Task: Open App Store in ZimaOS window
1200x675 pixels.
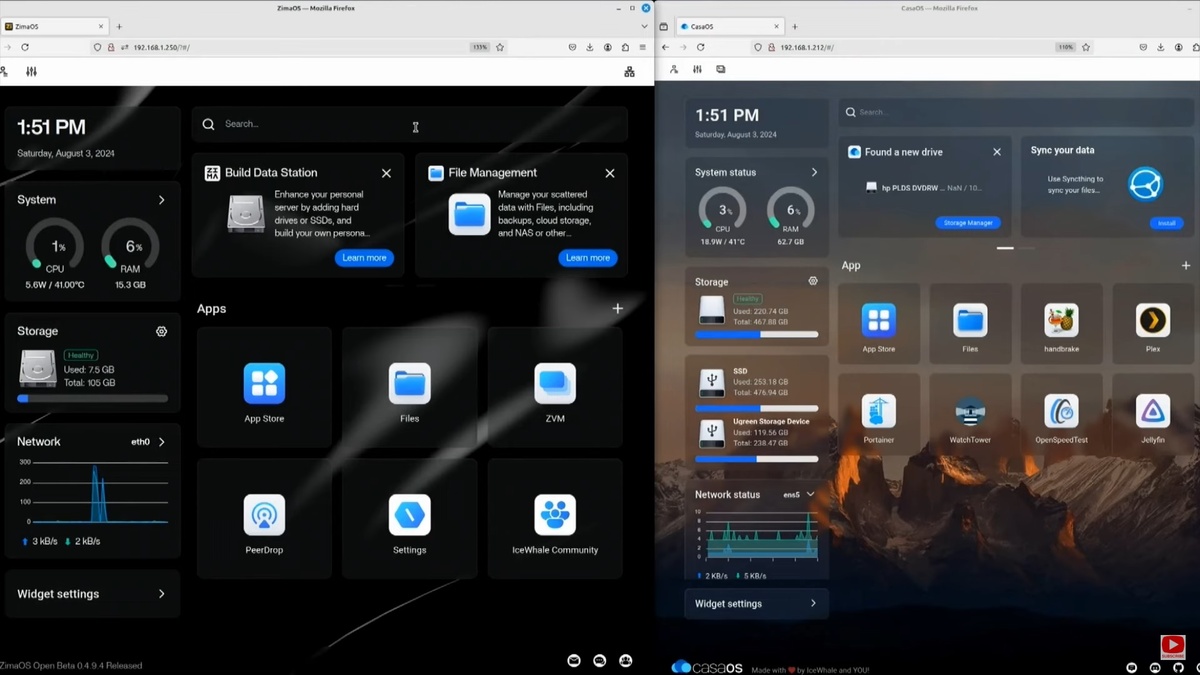Action: pos(264,386)
